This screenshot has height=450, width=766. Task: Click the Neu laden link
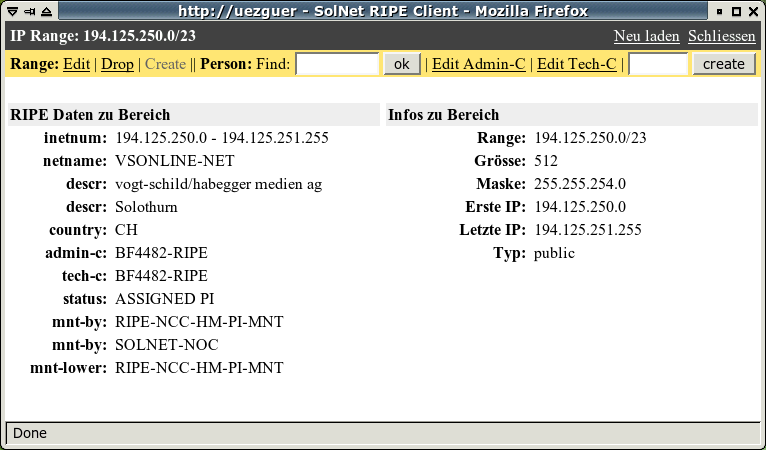coord(646,36)
